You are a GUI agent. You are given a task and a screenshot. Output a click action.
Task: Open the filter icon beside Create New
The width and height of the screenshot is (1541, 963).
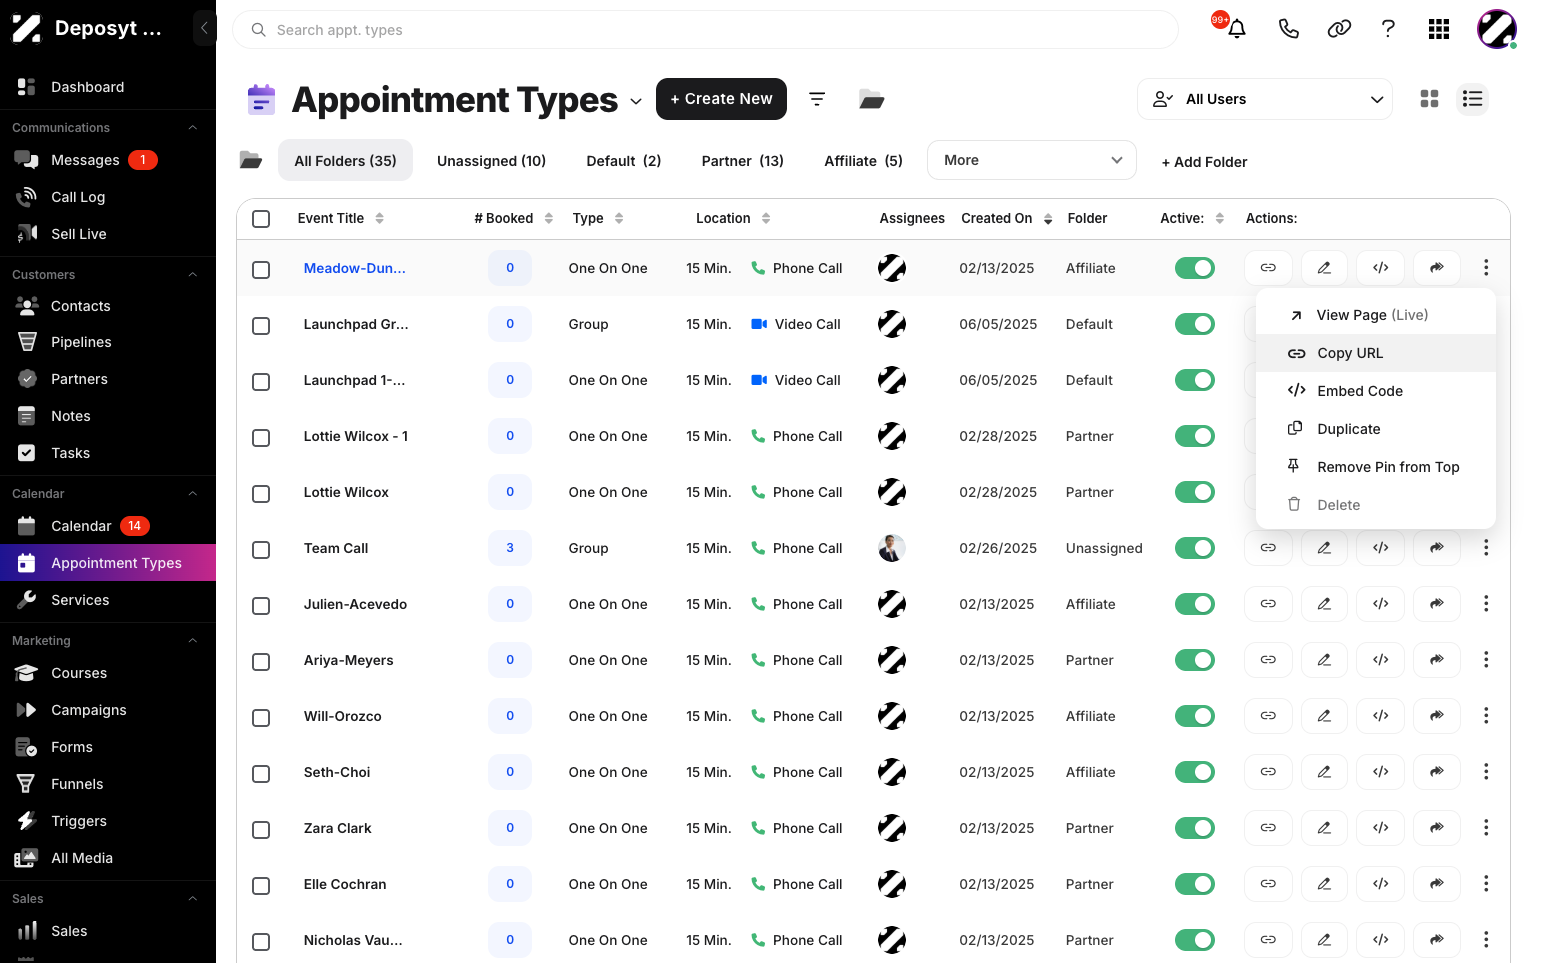(x=817, y=99)
